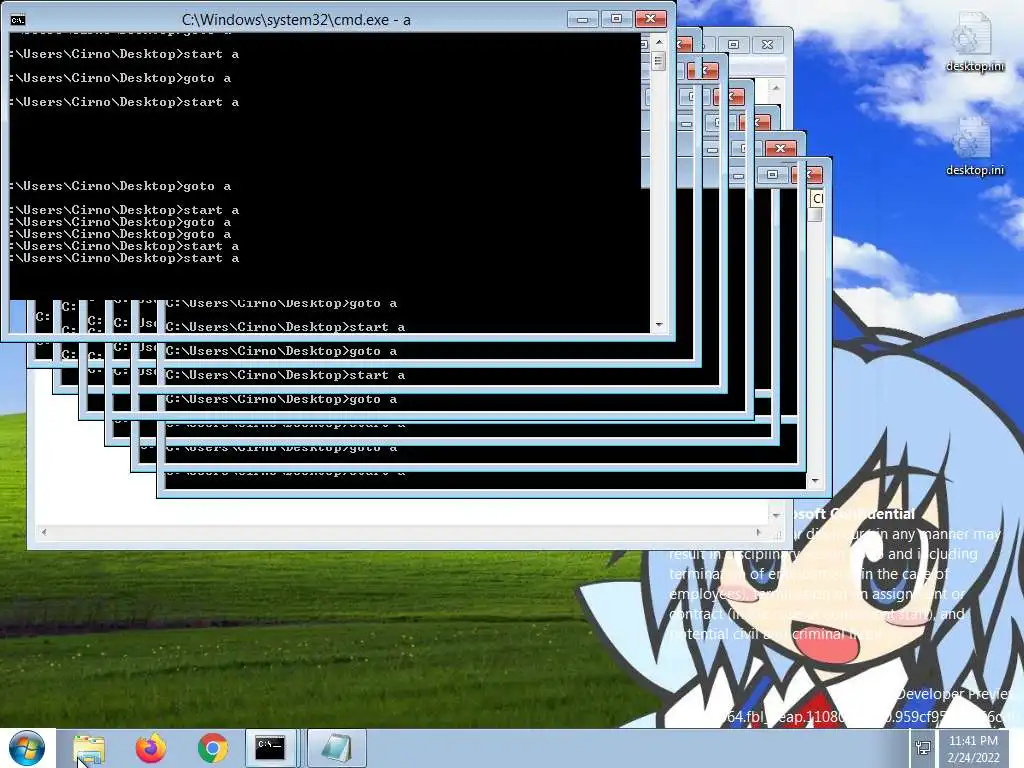Screen dimensions: 1024x768
Task: Launch Firefox from the taskbar
Action: tap(151, 748)
